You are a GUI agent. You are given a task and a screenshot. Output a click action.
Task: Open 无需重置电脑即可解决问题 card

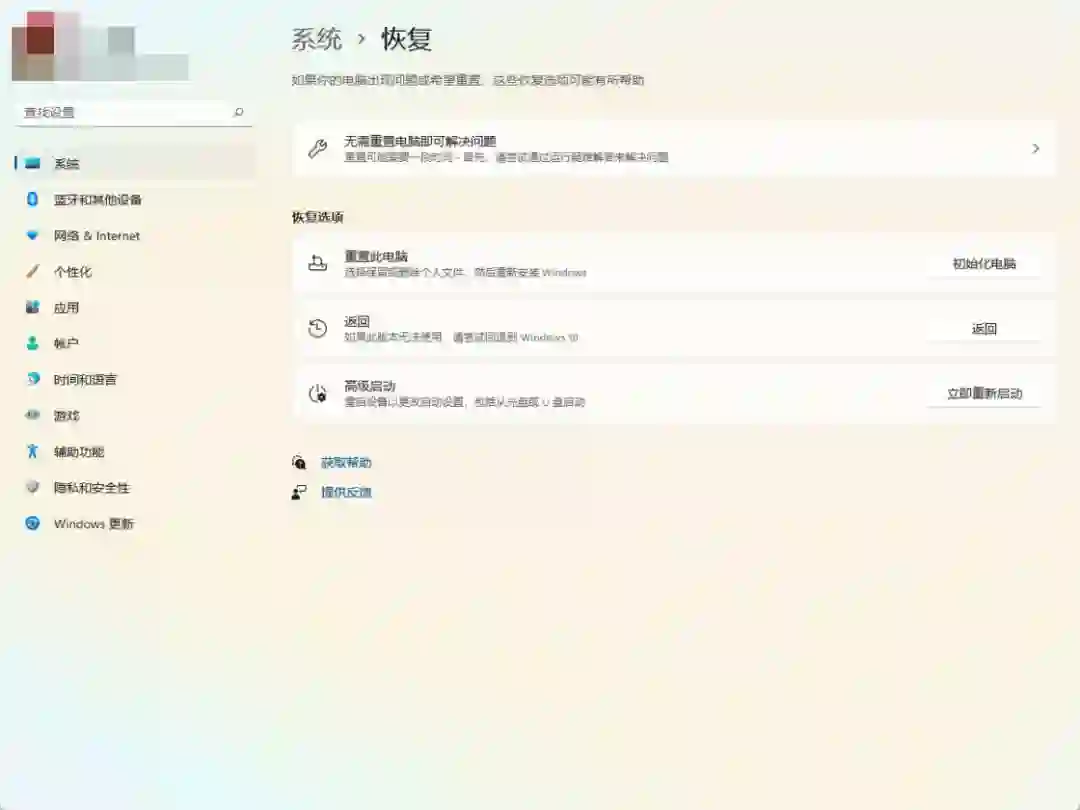(674, 149)
